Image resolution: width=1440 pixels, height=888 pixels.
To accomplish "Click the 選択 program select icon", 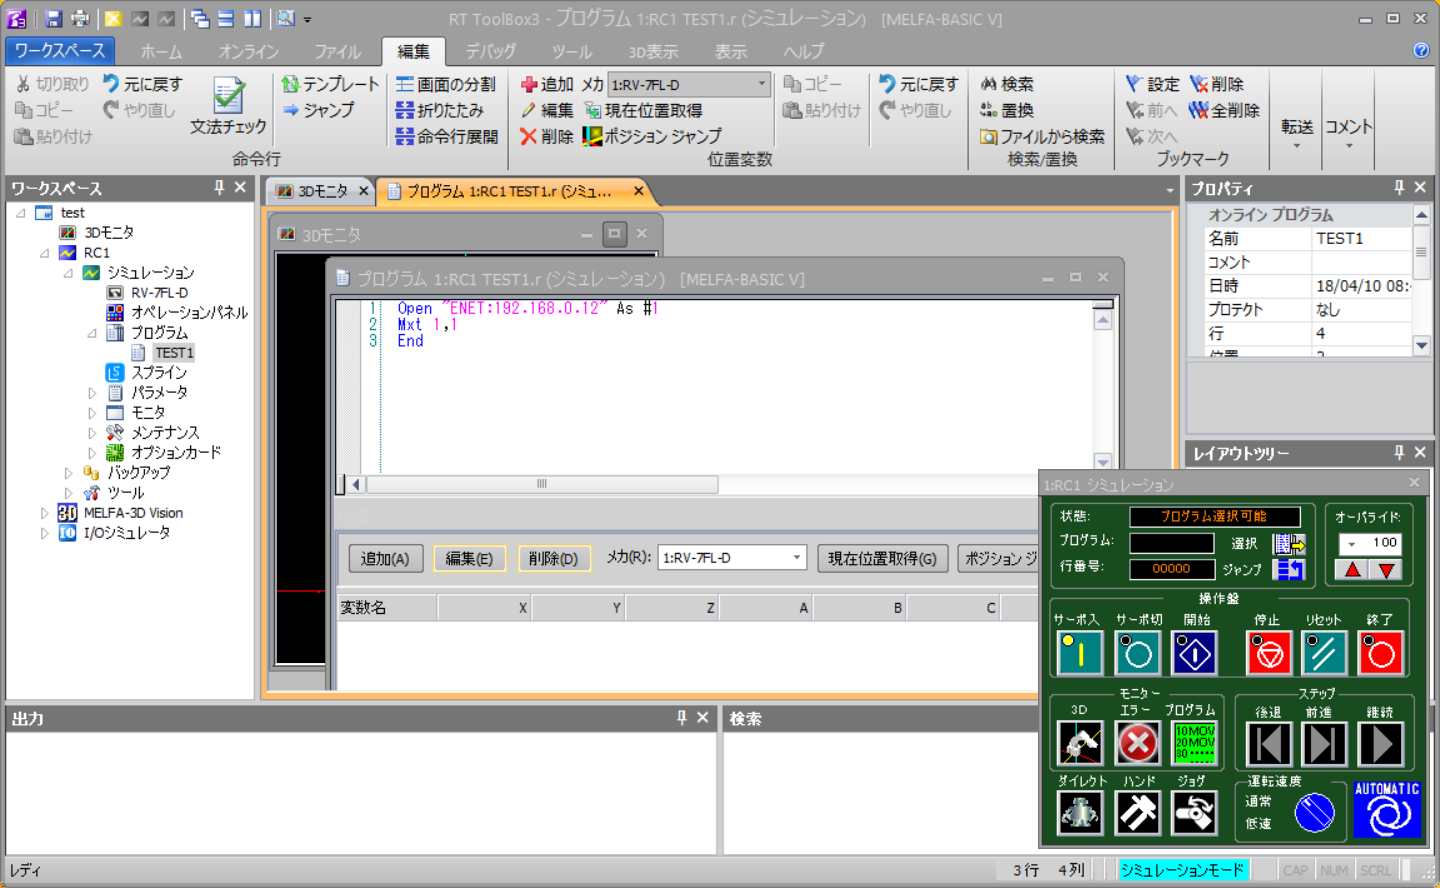I will pos(1289,543).
